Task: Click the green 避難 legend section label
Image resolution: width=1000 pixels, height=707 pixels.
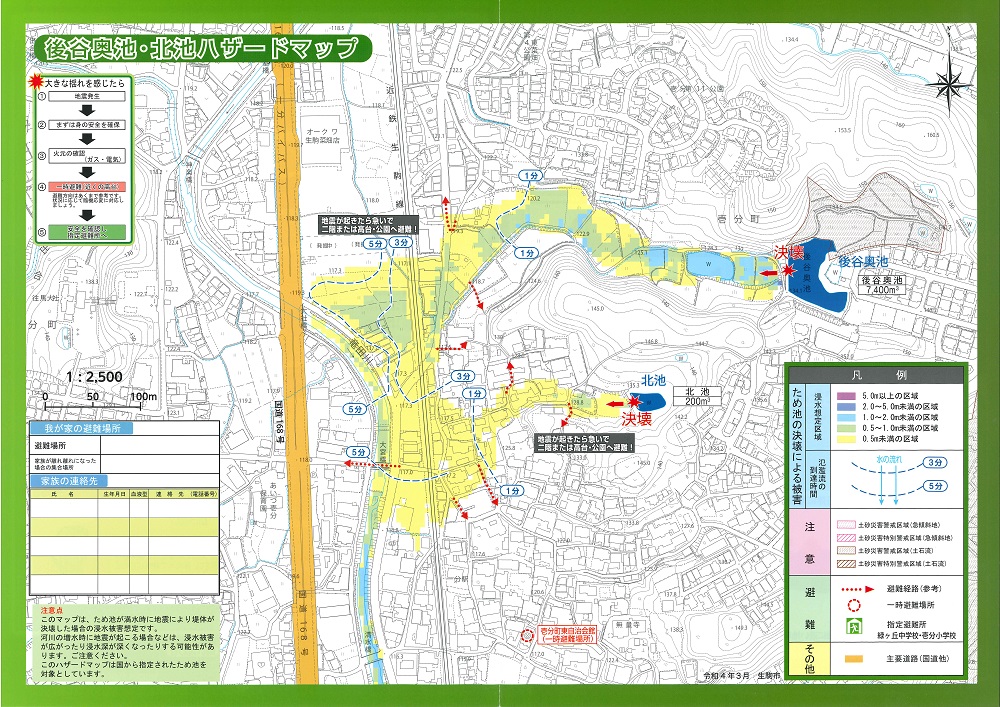Action: tap(810, 609)
